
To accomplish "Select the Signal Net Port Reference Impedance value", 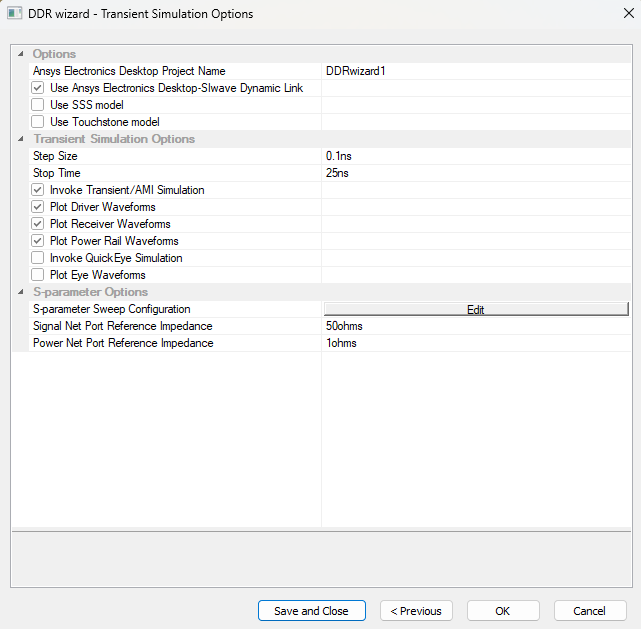I will [476, 326].
